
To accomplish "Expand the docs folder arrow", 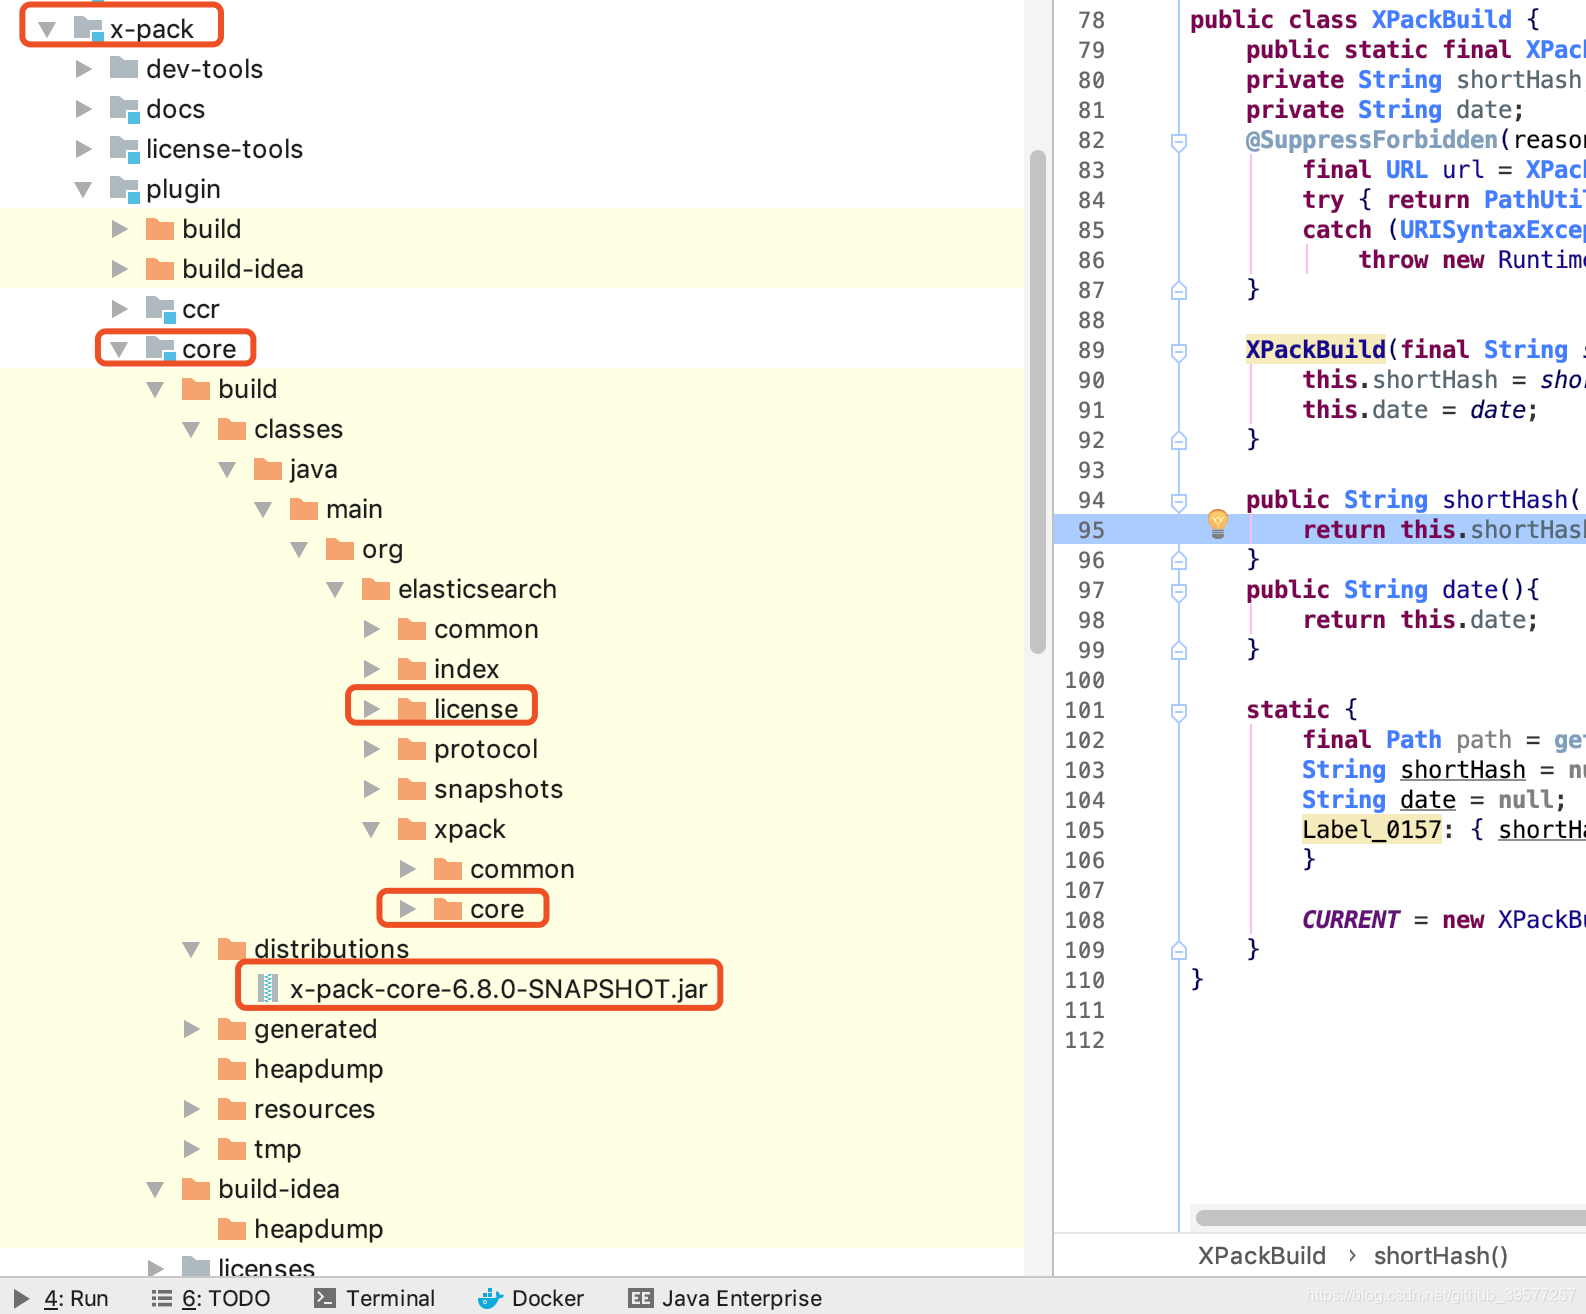I will tap(84, 109).
